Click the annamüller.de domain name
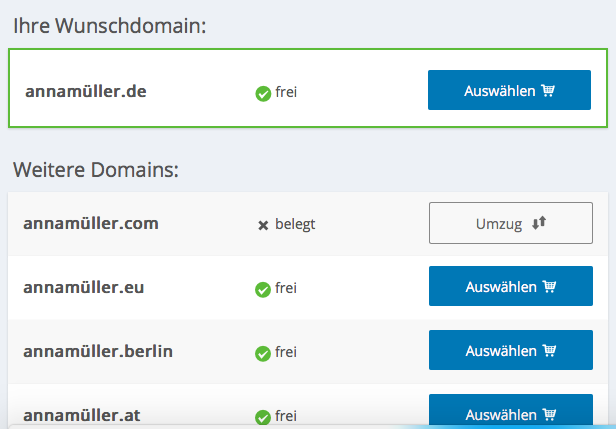 pos(86,91)
